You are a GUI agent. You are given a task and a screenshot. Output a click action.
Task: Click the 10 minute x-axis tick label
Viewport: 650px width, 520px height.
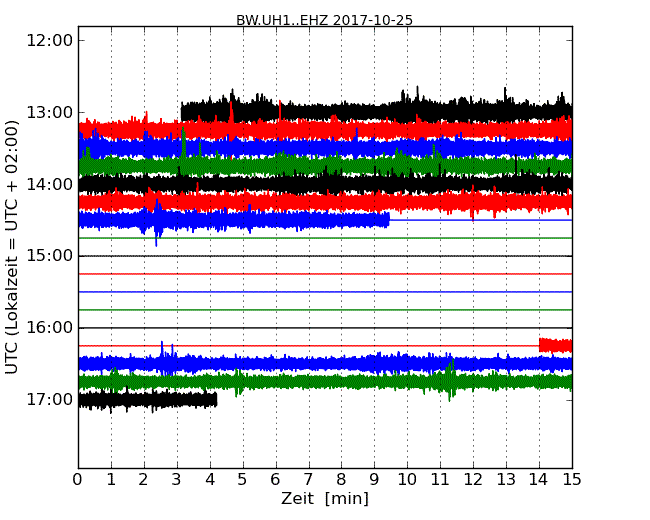click(x=407, y=479)
